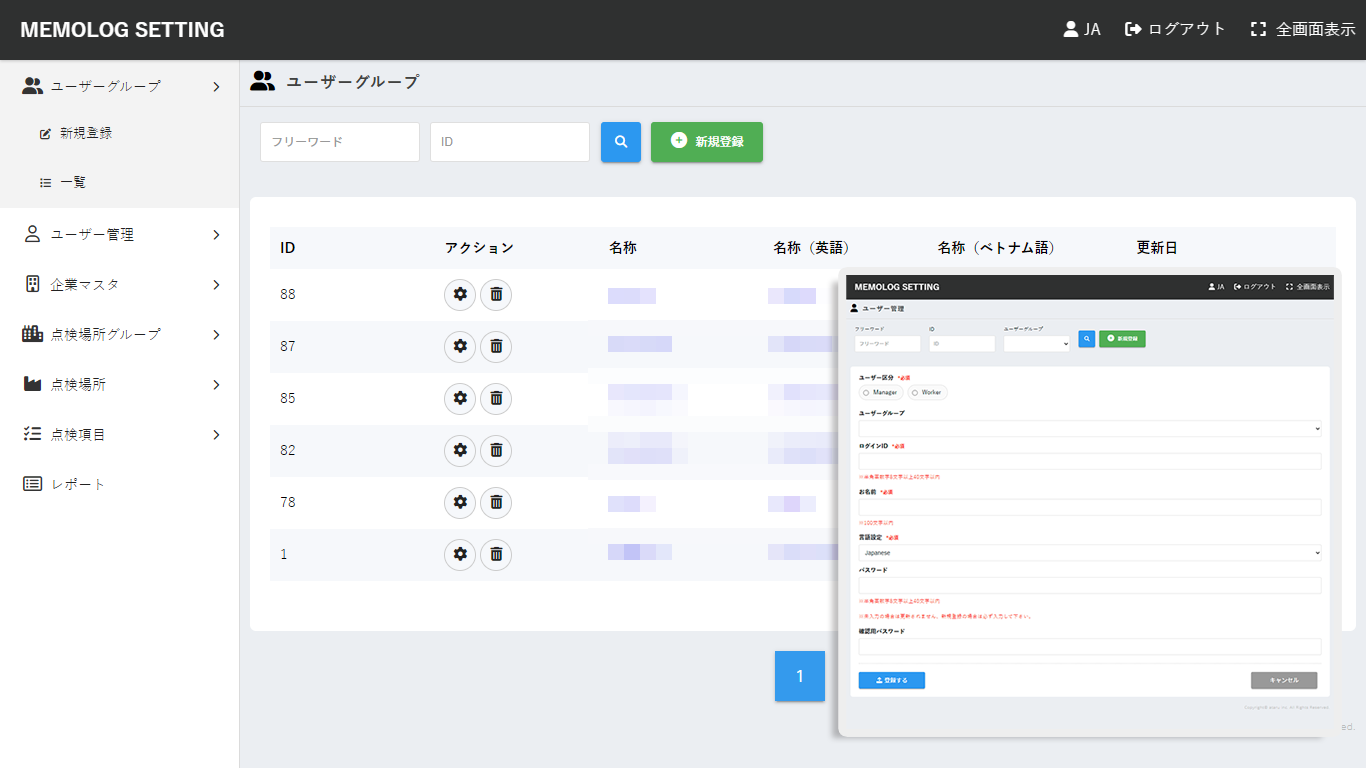1366x768 pixels.
Task: Go to page 1 in pagination
Action: (800, 676)
